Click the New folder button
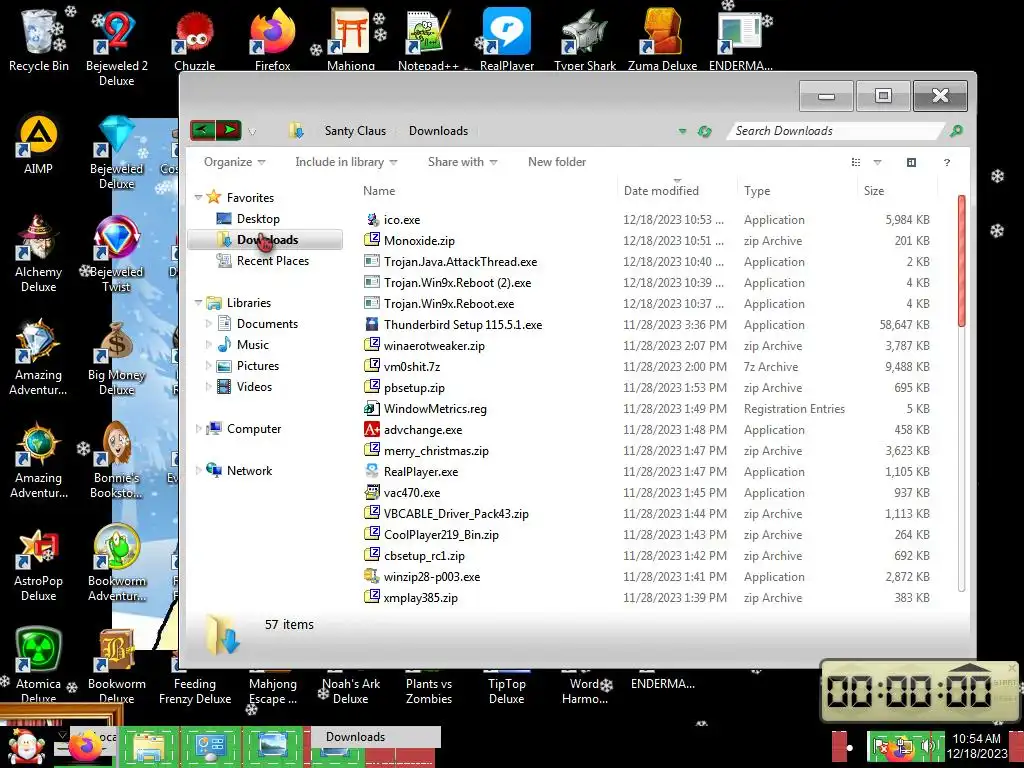Image resolution: width=1024 pixels, height=768 pixels. [x=557, y=162]
